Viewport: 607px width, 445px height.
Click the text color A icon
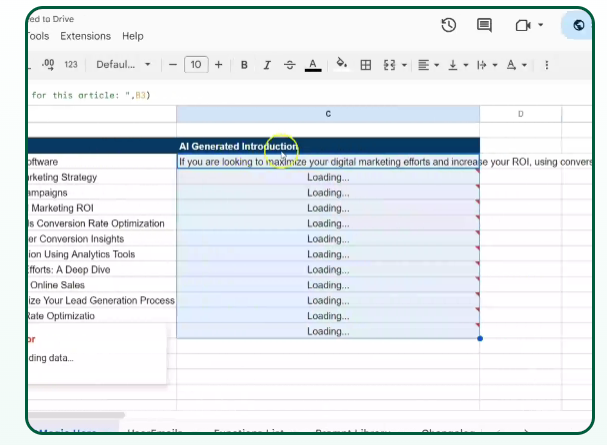(x=313, y=65)
